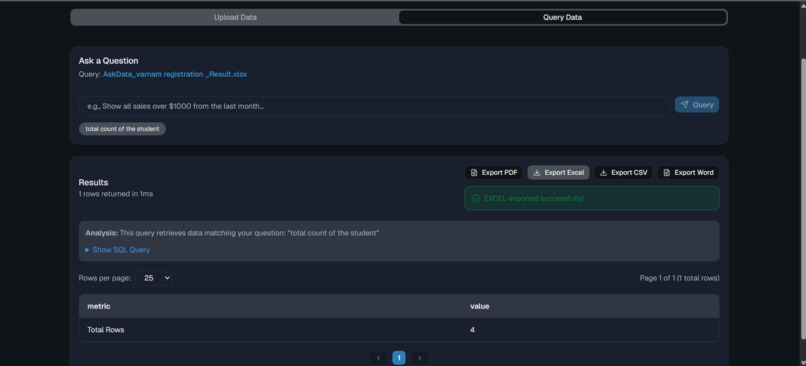Go to the previous results page arrow
The image size is (806, 366).
click(378, 358)
